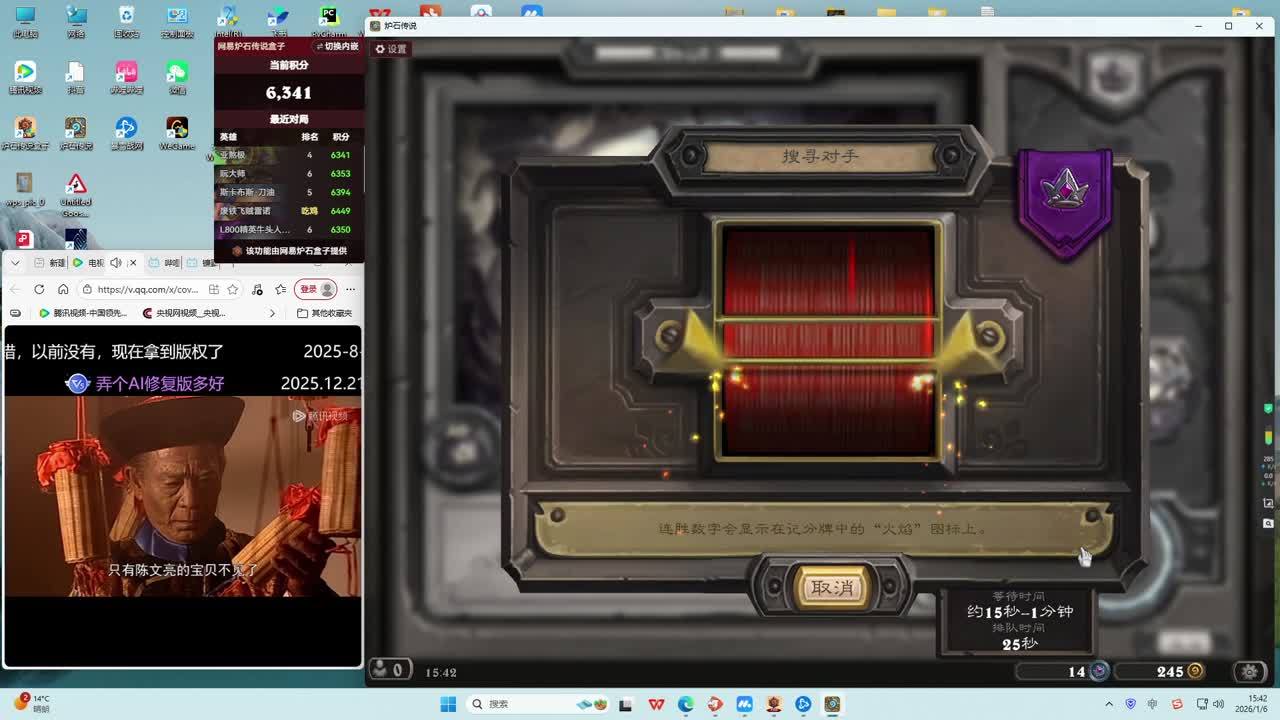Mute the playing browser tab audio
This screenshot has width=1280, height=720.
pos(115,263)
